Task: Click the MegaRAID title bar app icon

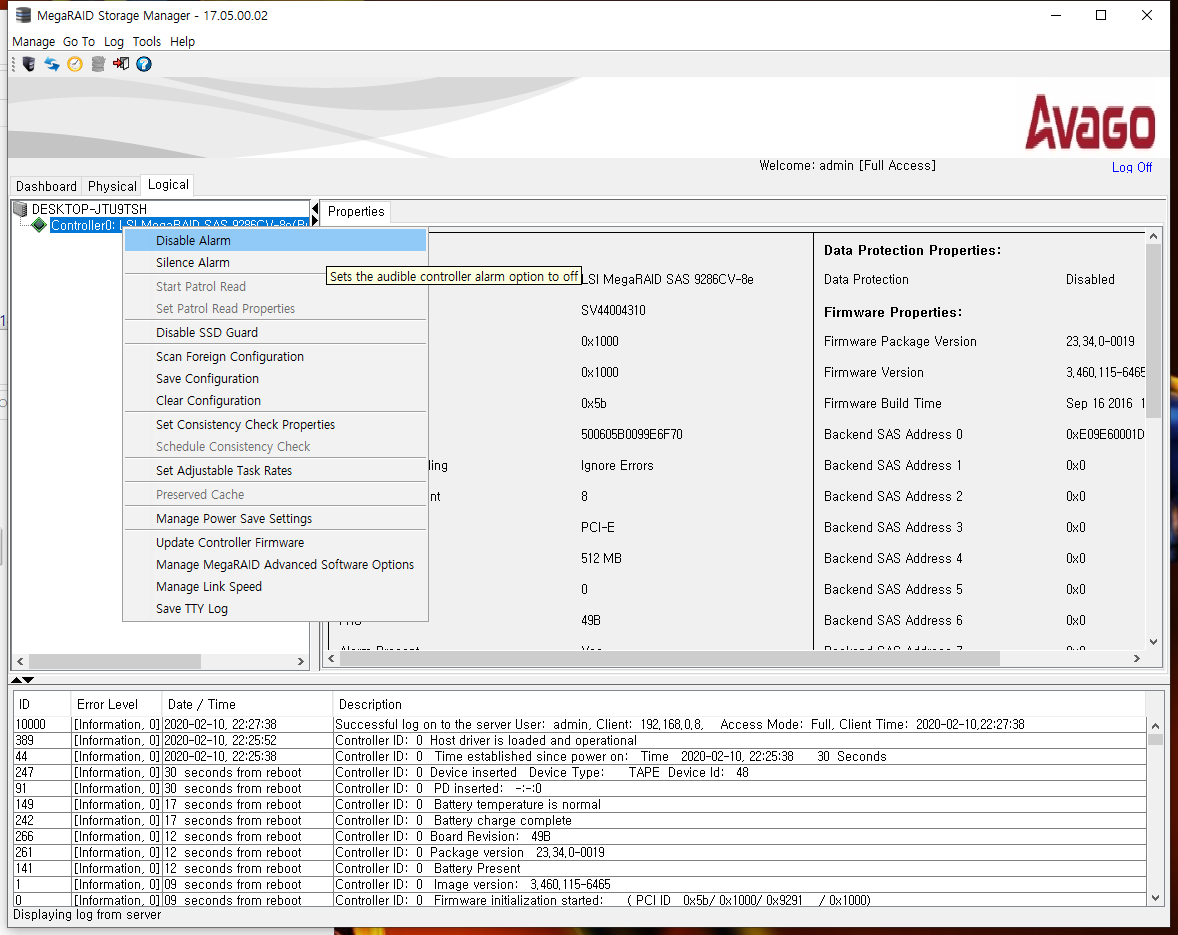Action: (x=23, y=15)
